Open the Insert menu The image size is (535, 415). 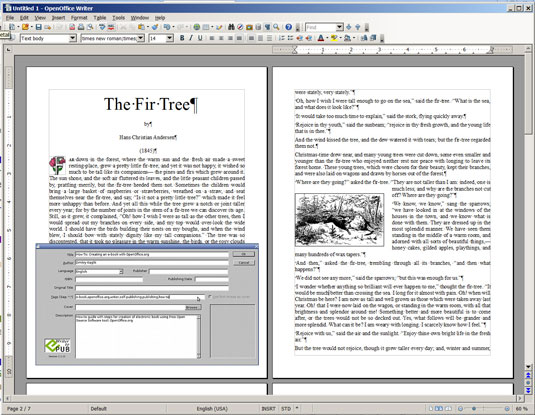[x=58, y=17]
